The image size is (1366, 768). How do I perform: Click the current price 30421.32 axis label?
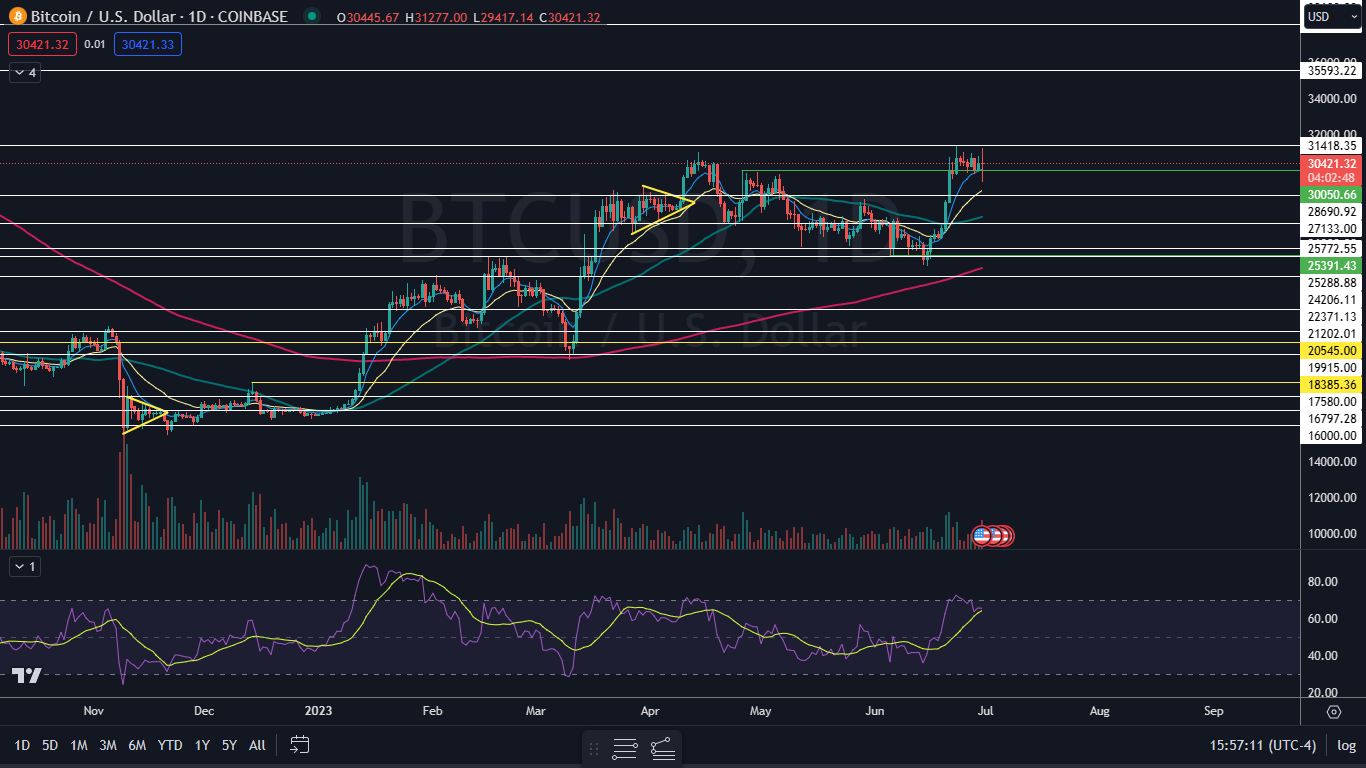tap(1332, 164)
